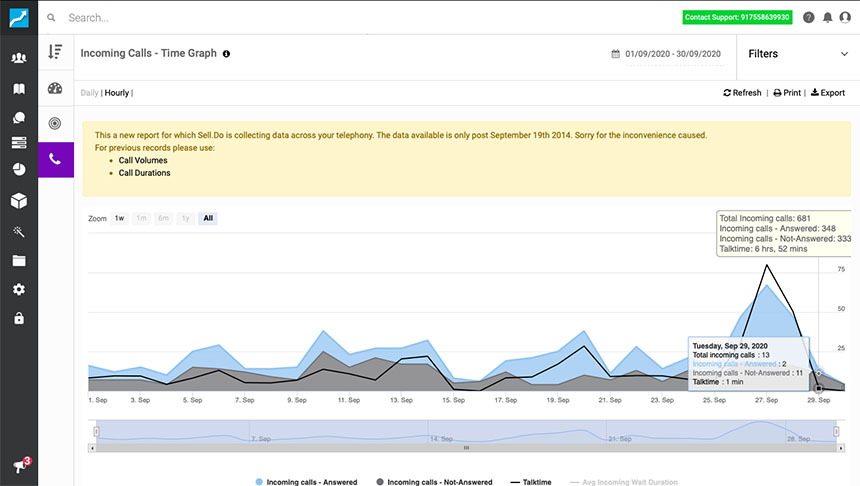The height and width of the screenshot is (486, 860).
Task: Set zoom to 6m
Action: click(163, 218)
